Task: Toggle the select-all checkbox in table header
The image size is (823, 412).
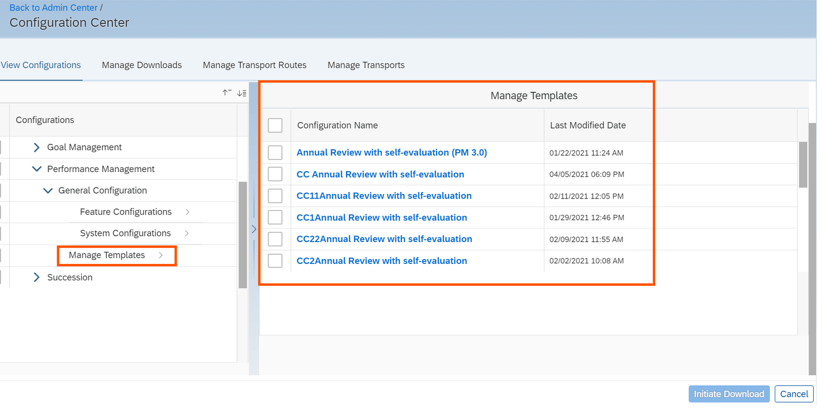Action: pyautogui.click(x=275, y=126)
